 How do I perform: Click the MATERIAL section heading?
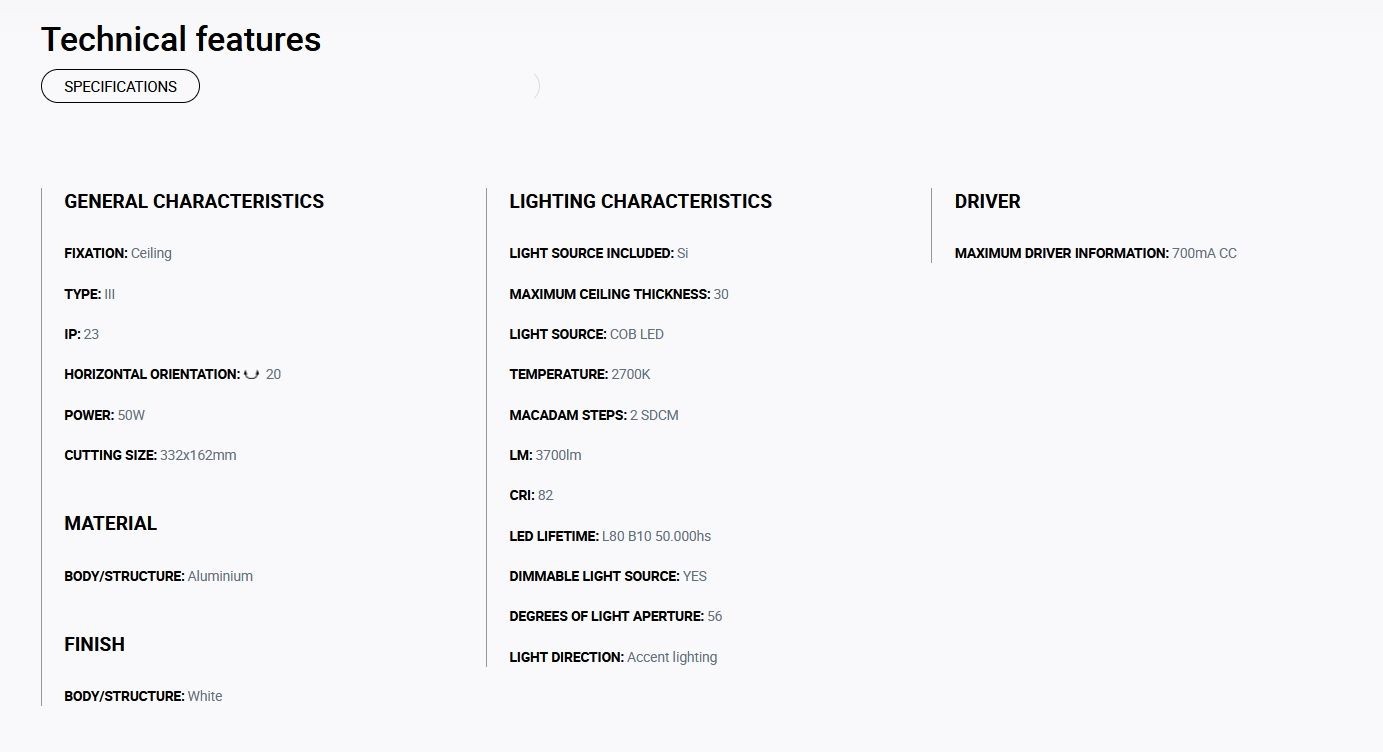coord(111,523)
